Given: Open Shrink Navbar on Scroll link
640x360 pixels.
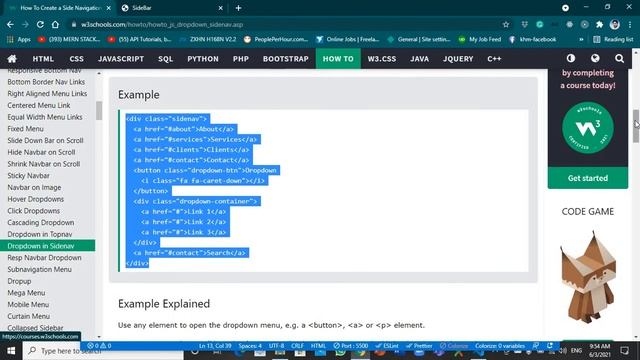Looking at the screenshot, I should [x=44, y=164].
